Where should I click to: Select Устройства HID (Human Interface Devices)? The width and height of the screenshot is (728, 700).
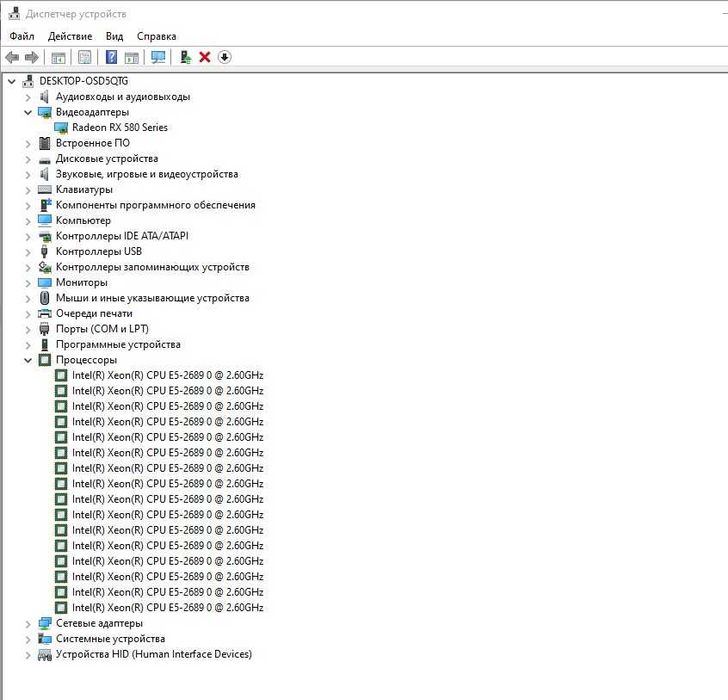pos(154,654)
